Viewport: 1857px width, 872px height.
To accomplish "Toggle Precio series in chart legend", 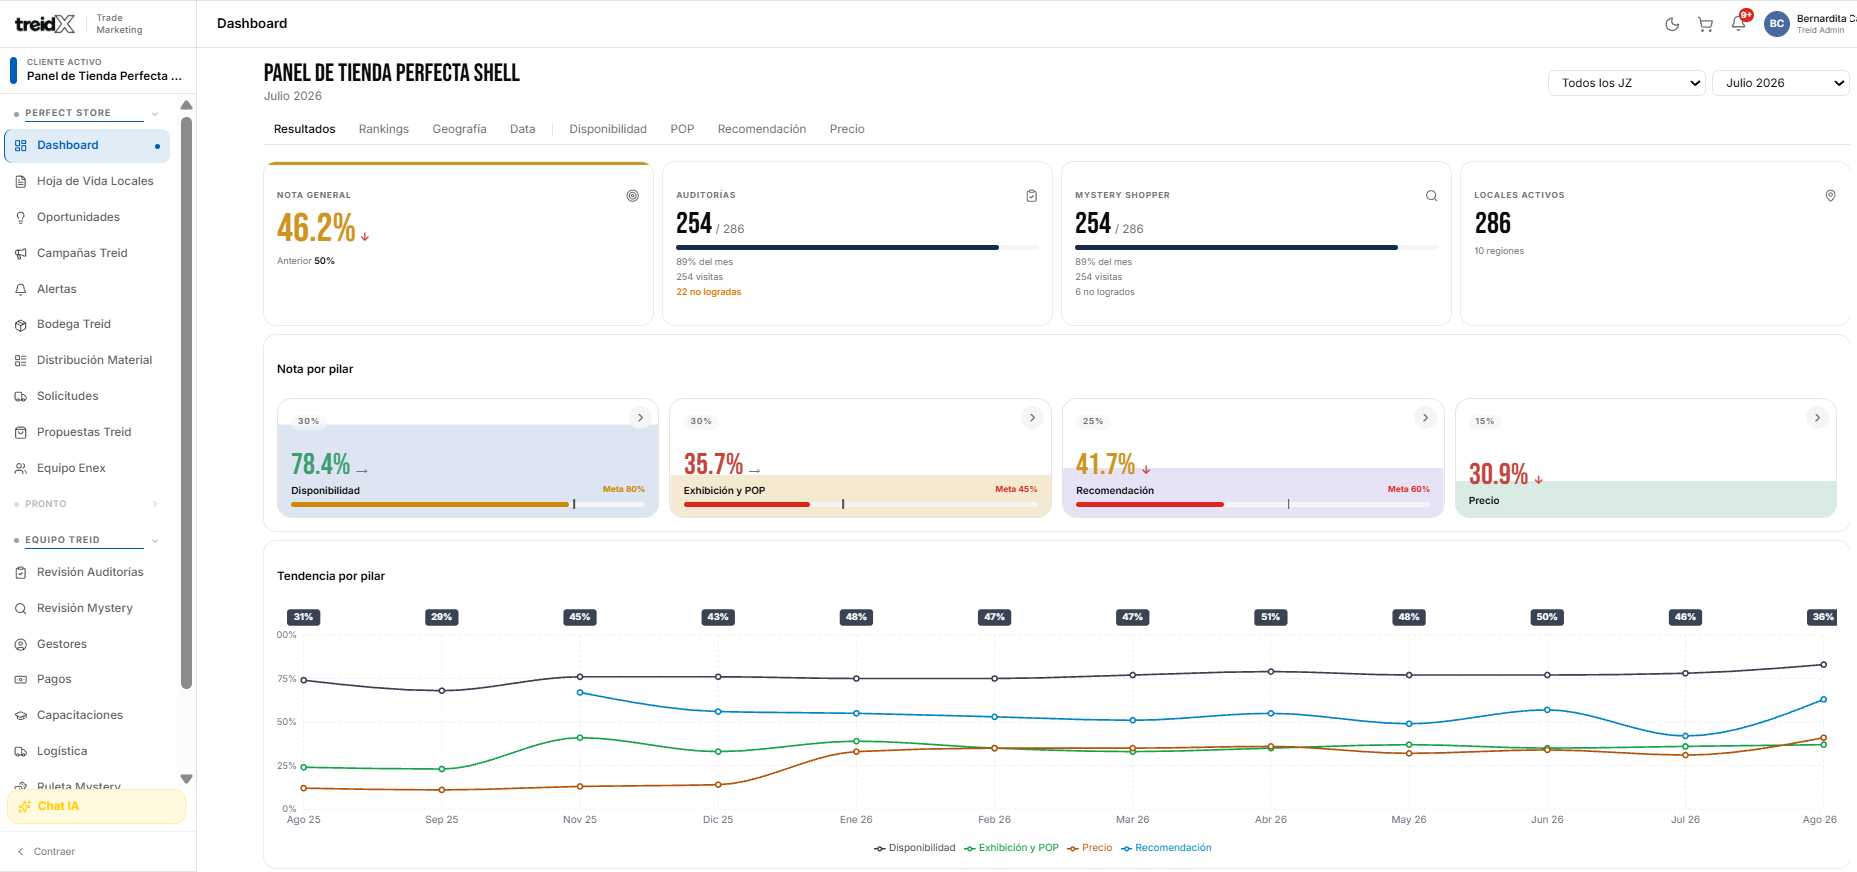I will [1090, 848].
